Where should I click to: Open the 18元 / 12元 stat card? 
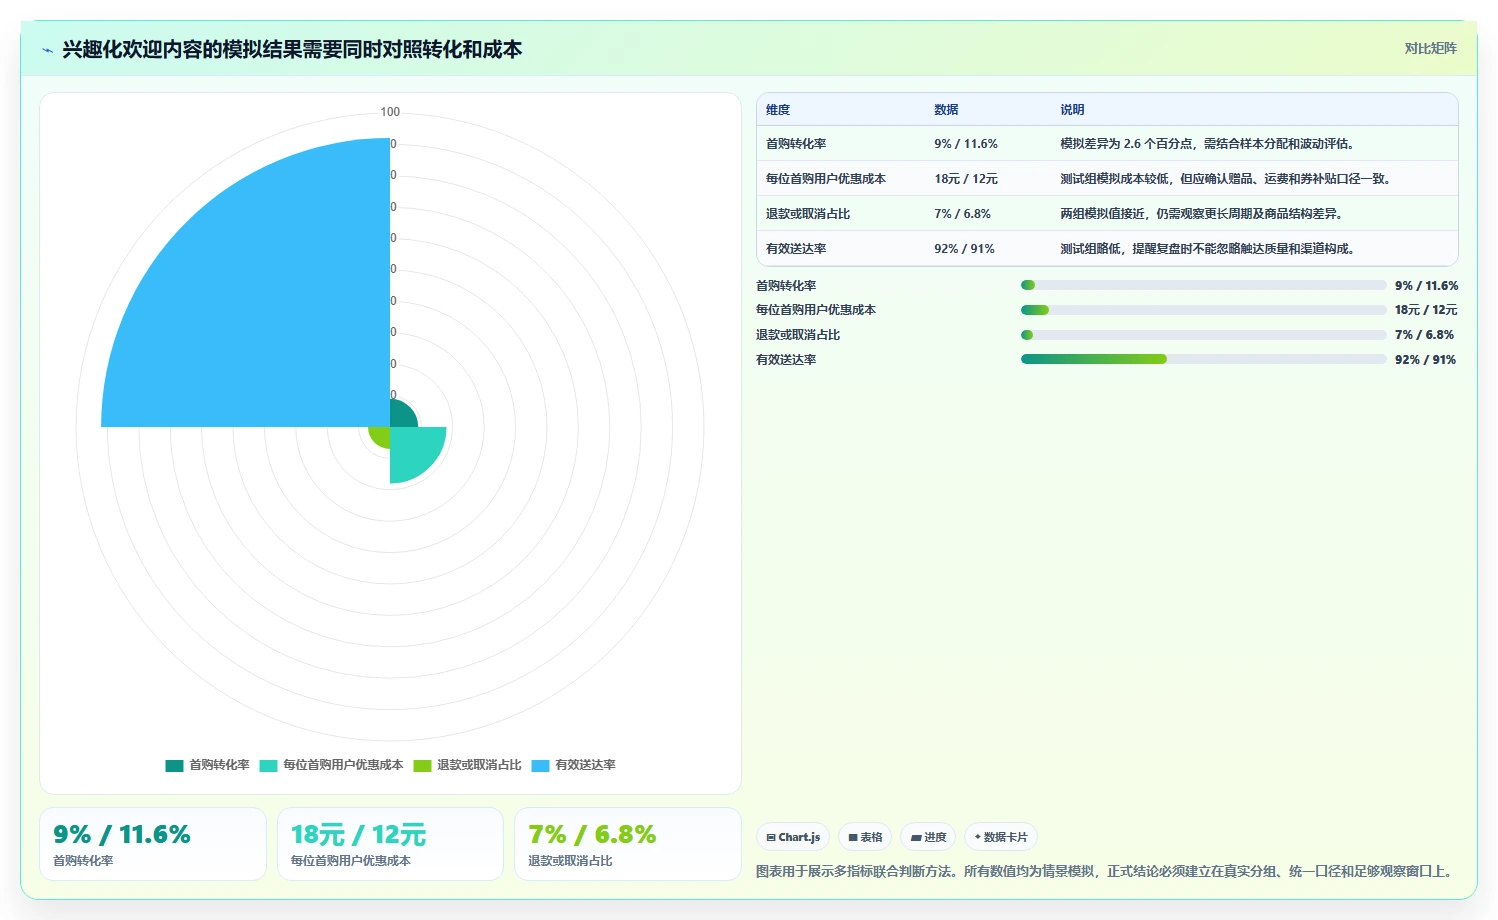(x=390, y=844)
